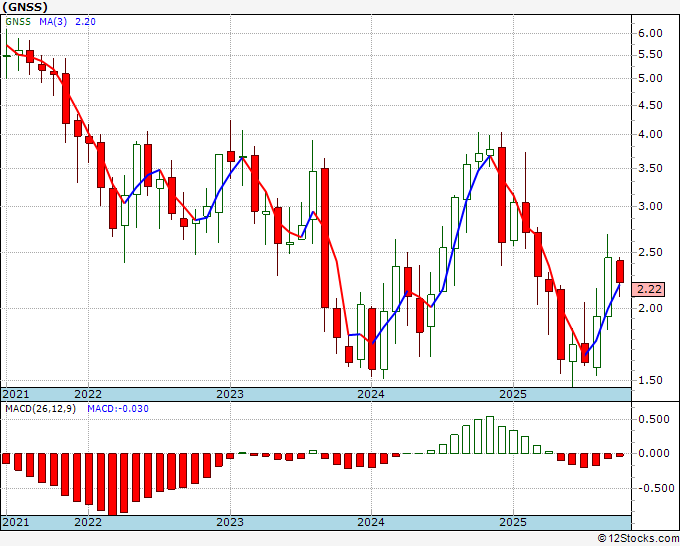Click the green GNSS legend label

(18, 22)
